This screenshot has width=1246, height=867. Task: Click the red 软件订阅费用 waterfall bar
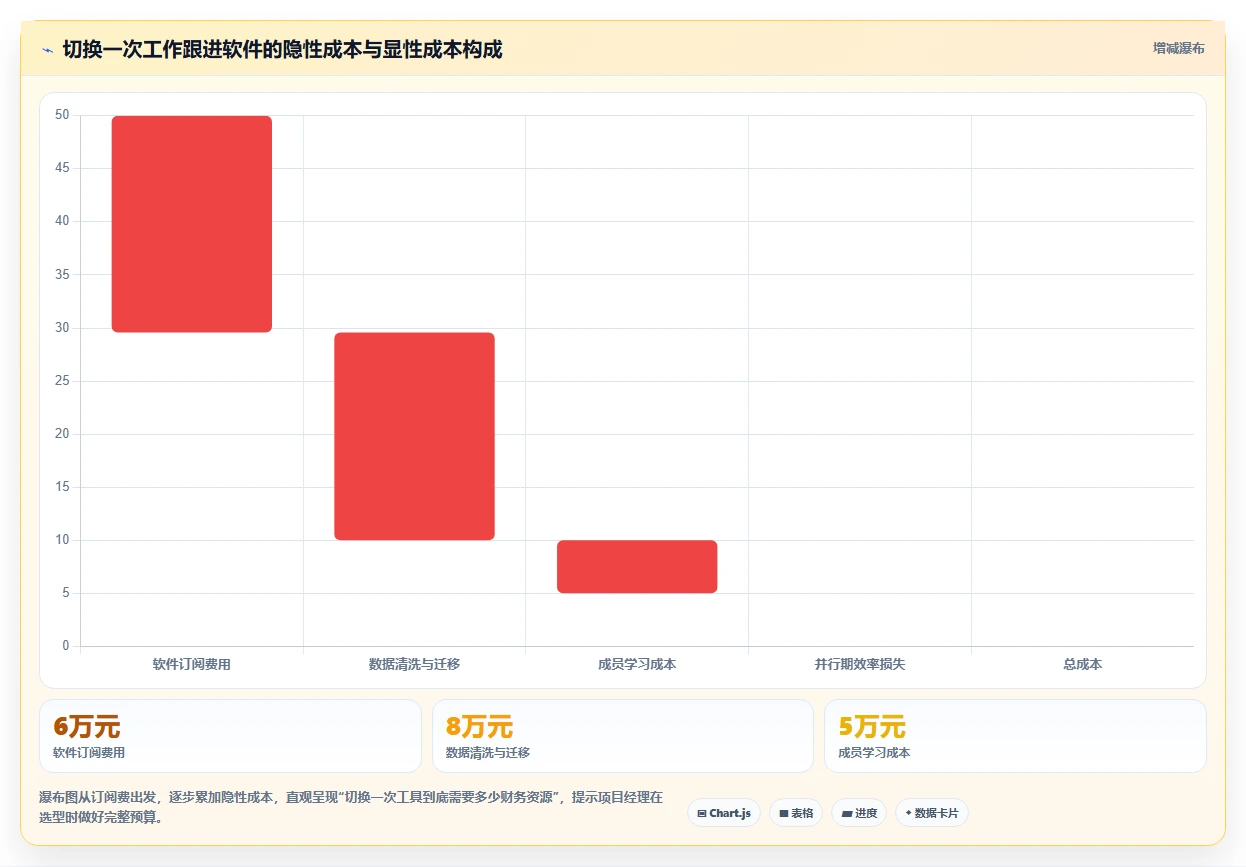coord(192,224)
